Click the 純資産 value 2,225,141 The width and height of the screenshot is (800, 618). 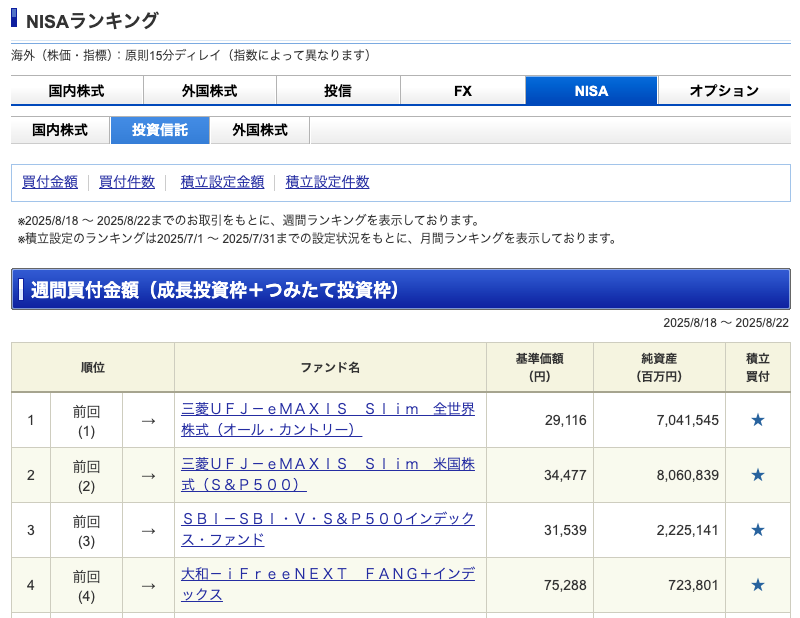point(687,530)
